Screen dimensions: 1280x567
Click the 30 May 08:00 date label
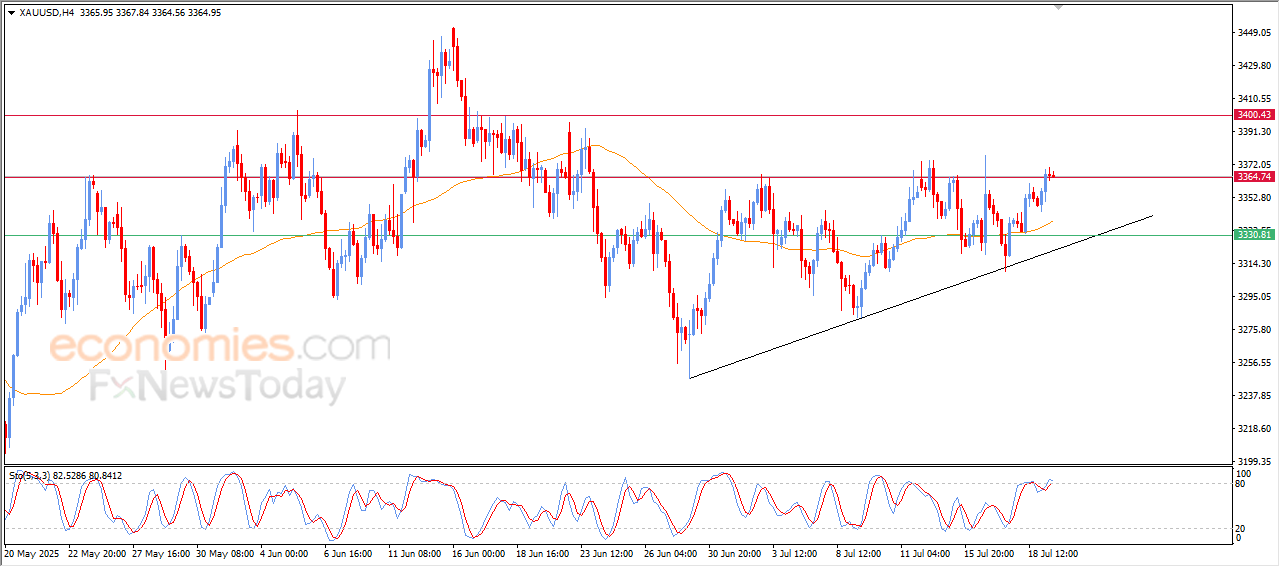(224, 552)
